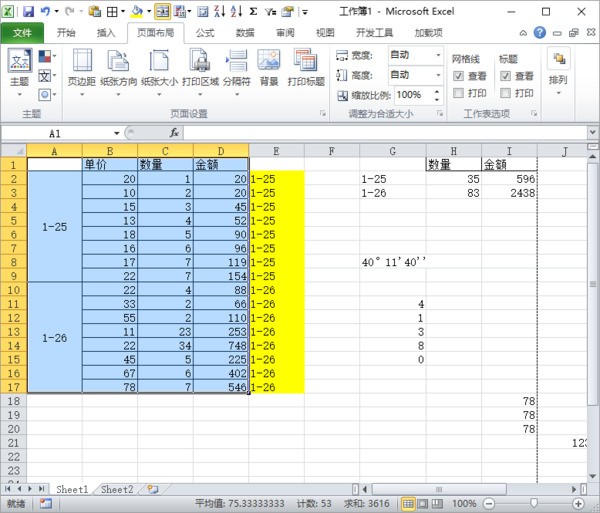Switch to Page Layout view in status bar

[423, 503]
